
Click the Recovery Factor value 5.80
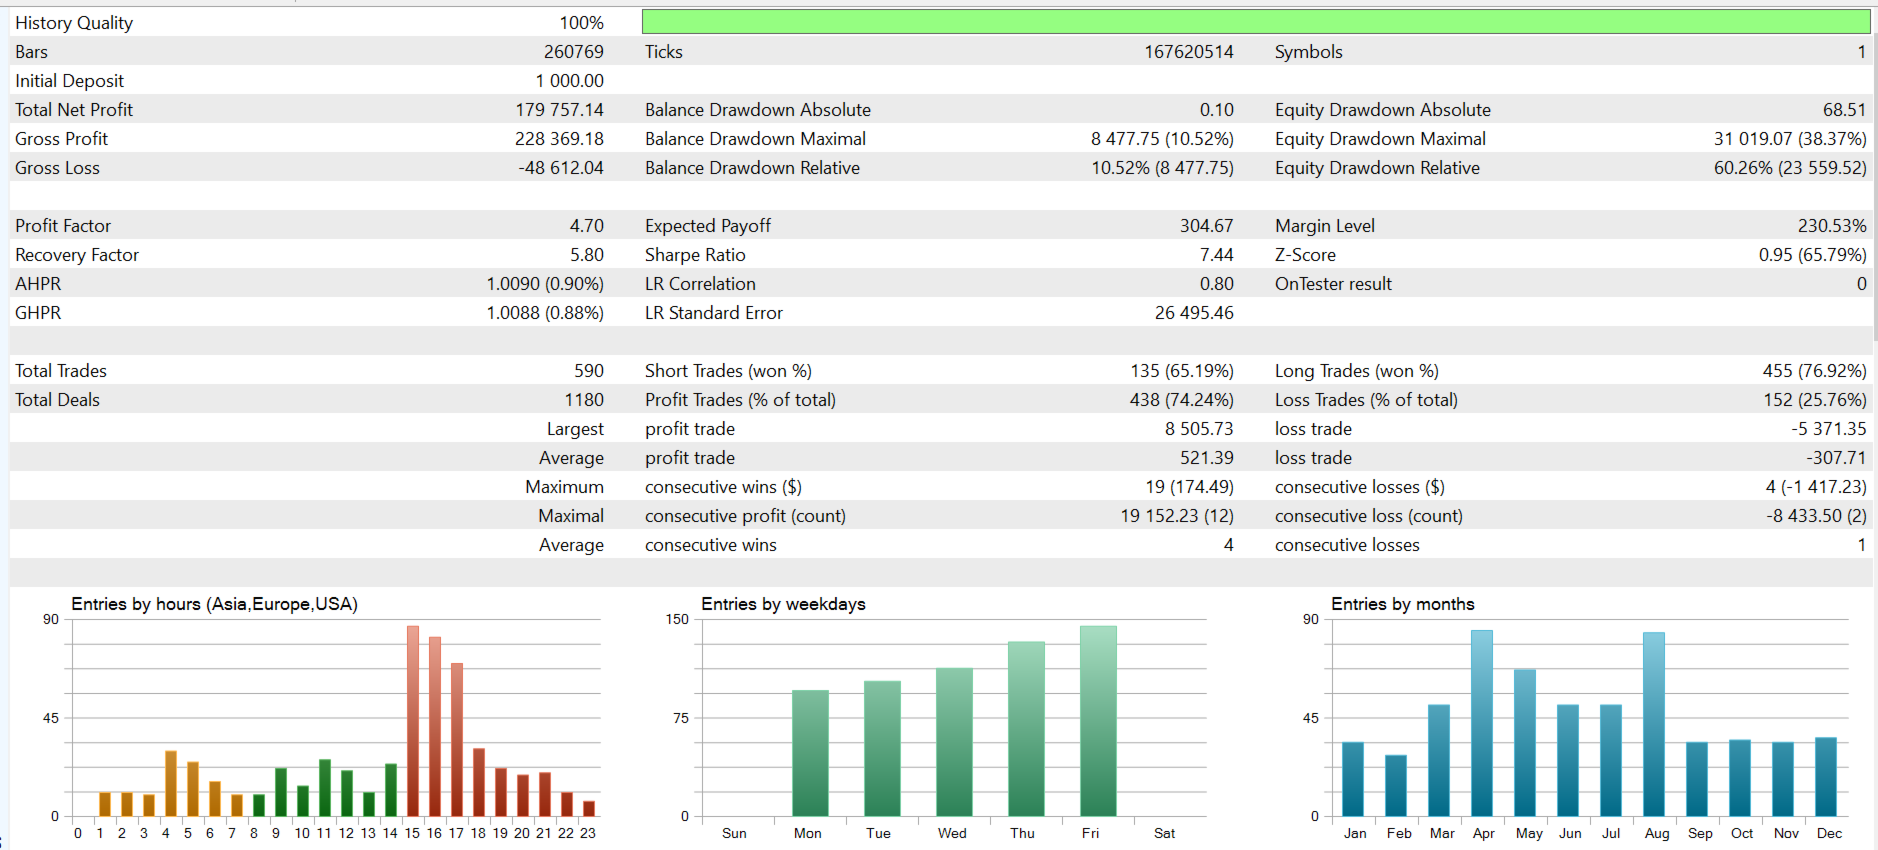[587, 255]
